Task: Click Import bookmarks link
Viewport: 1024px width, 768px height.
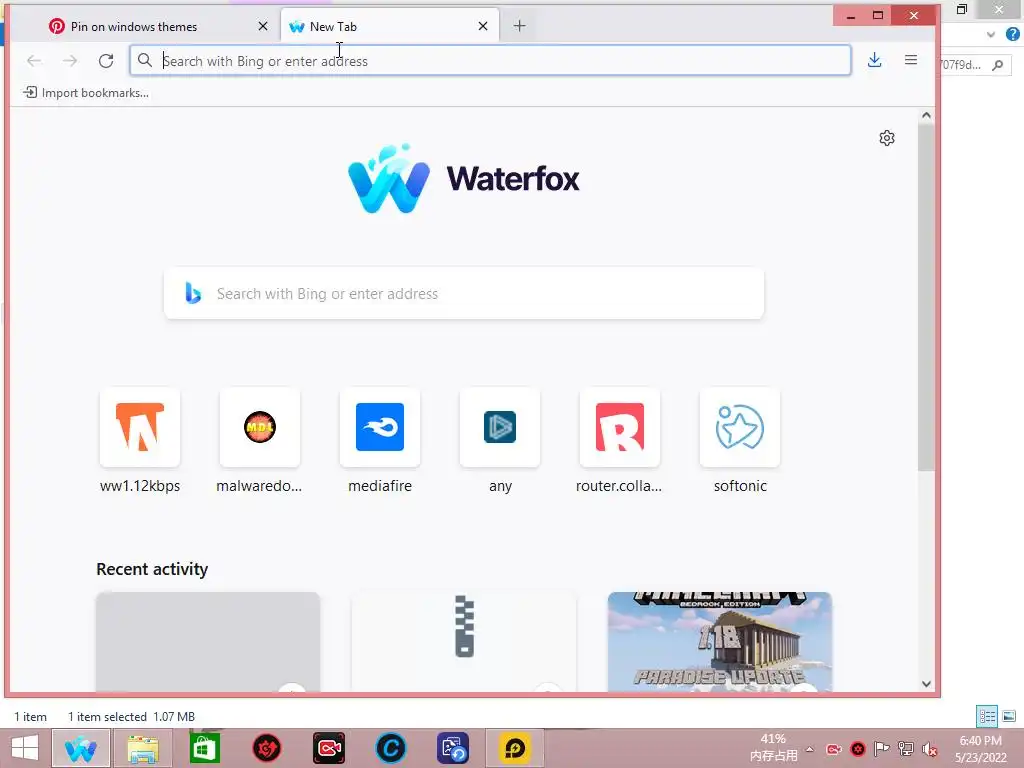Action: 86,93
